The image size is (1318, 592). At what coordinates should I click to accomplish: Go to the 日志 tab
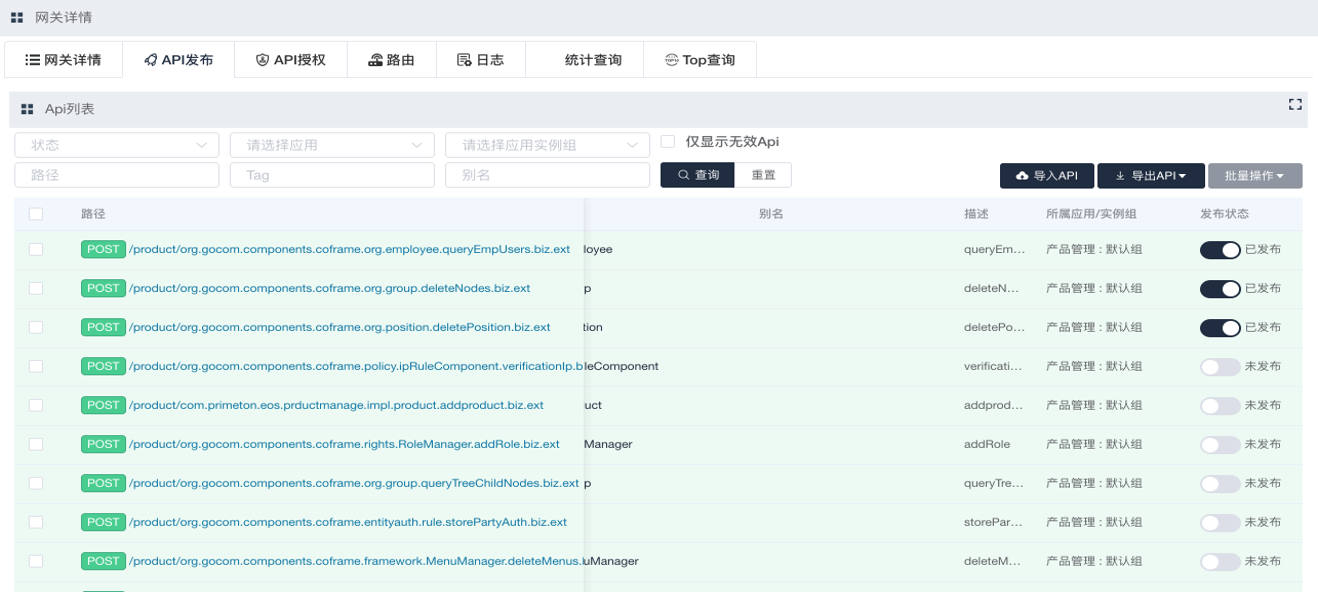480,60
